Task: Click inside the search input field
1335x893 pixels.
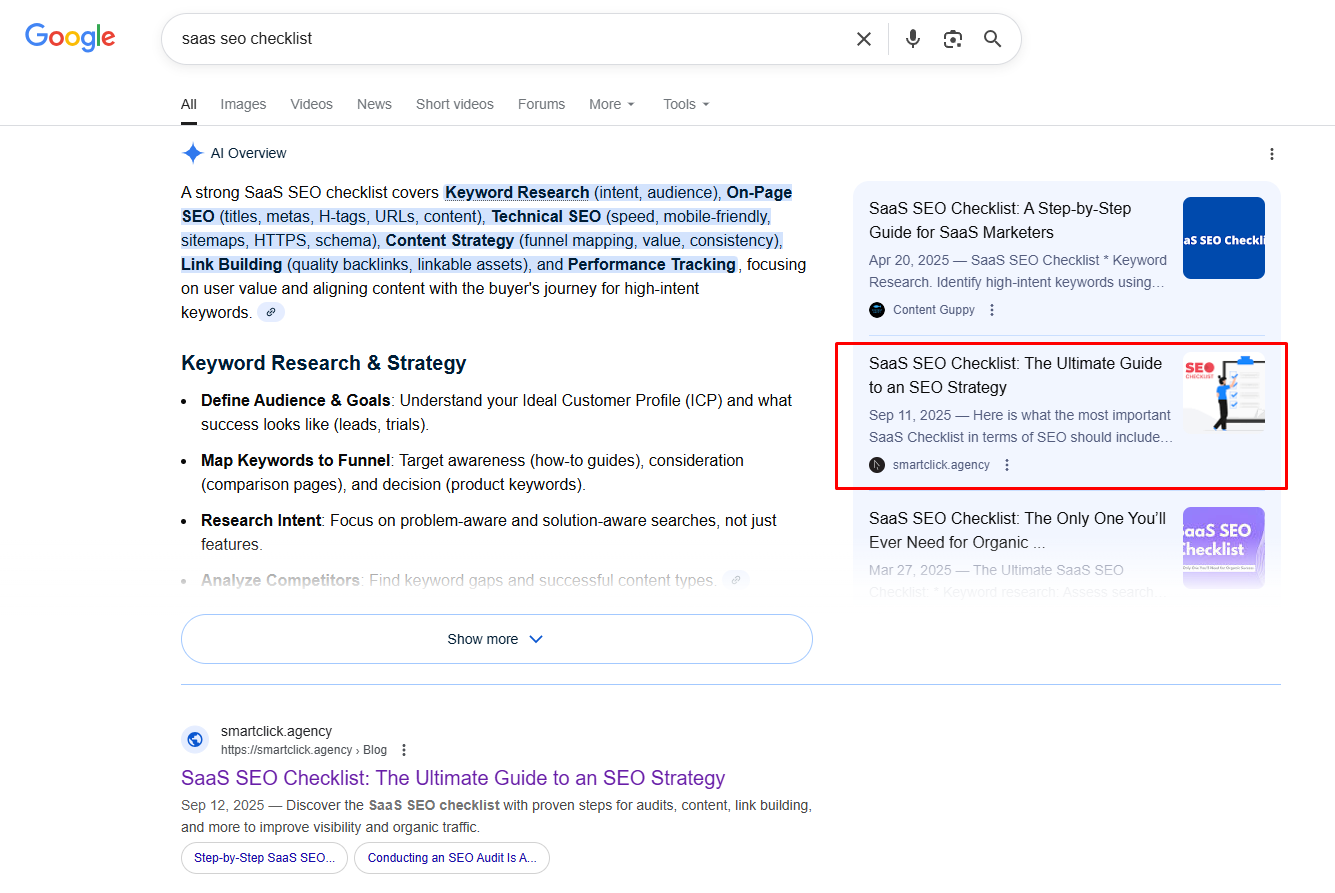Action: point(510,39)
